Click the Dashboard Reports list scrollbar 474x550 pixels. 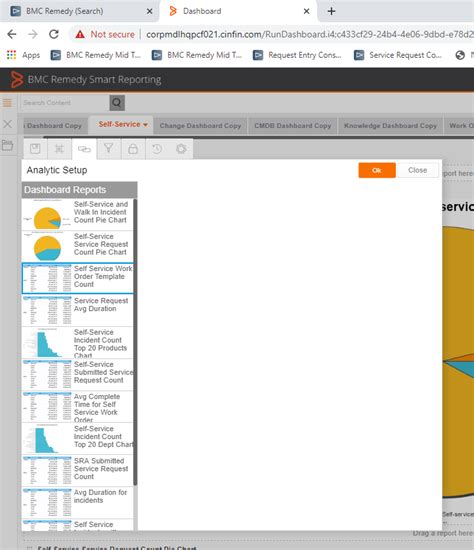pyautogui.click(x=135, y=342)
